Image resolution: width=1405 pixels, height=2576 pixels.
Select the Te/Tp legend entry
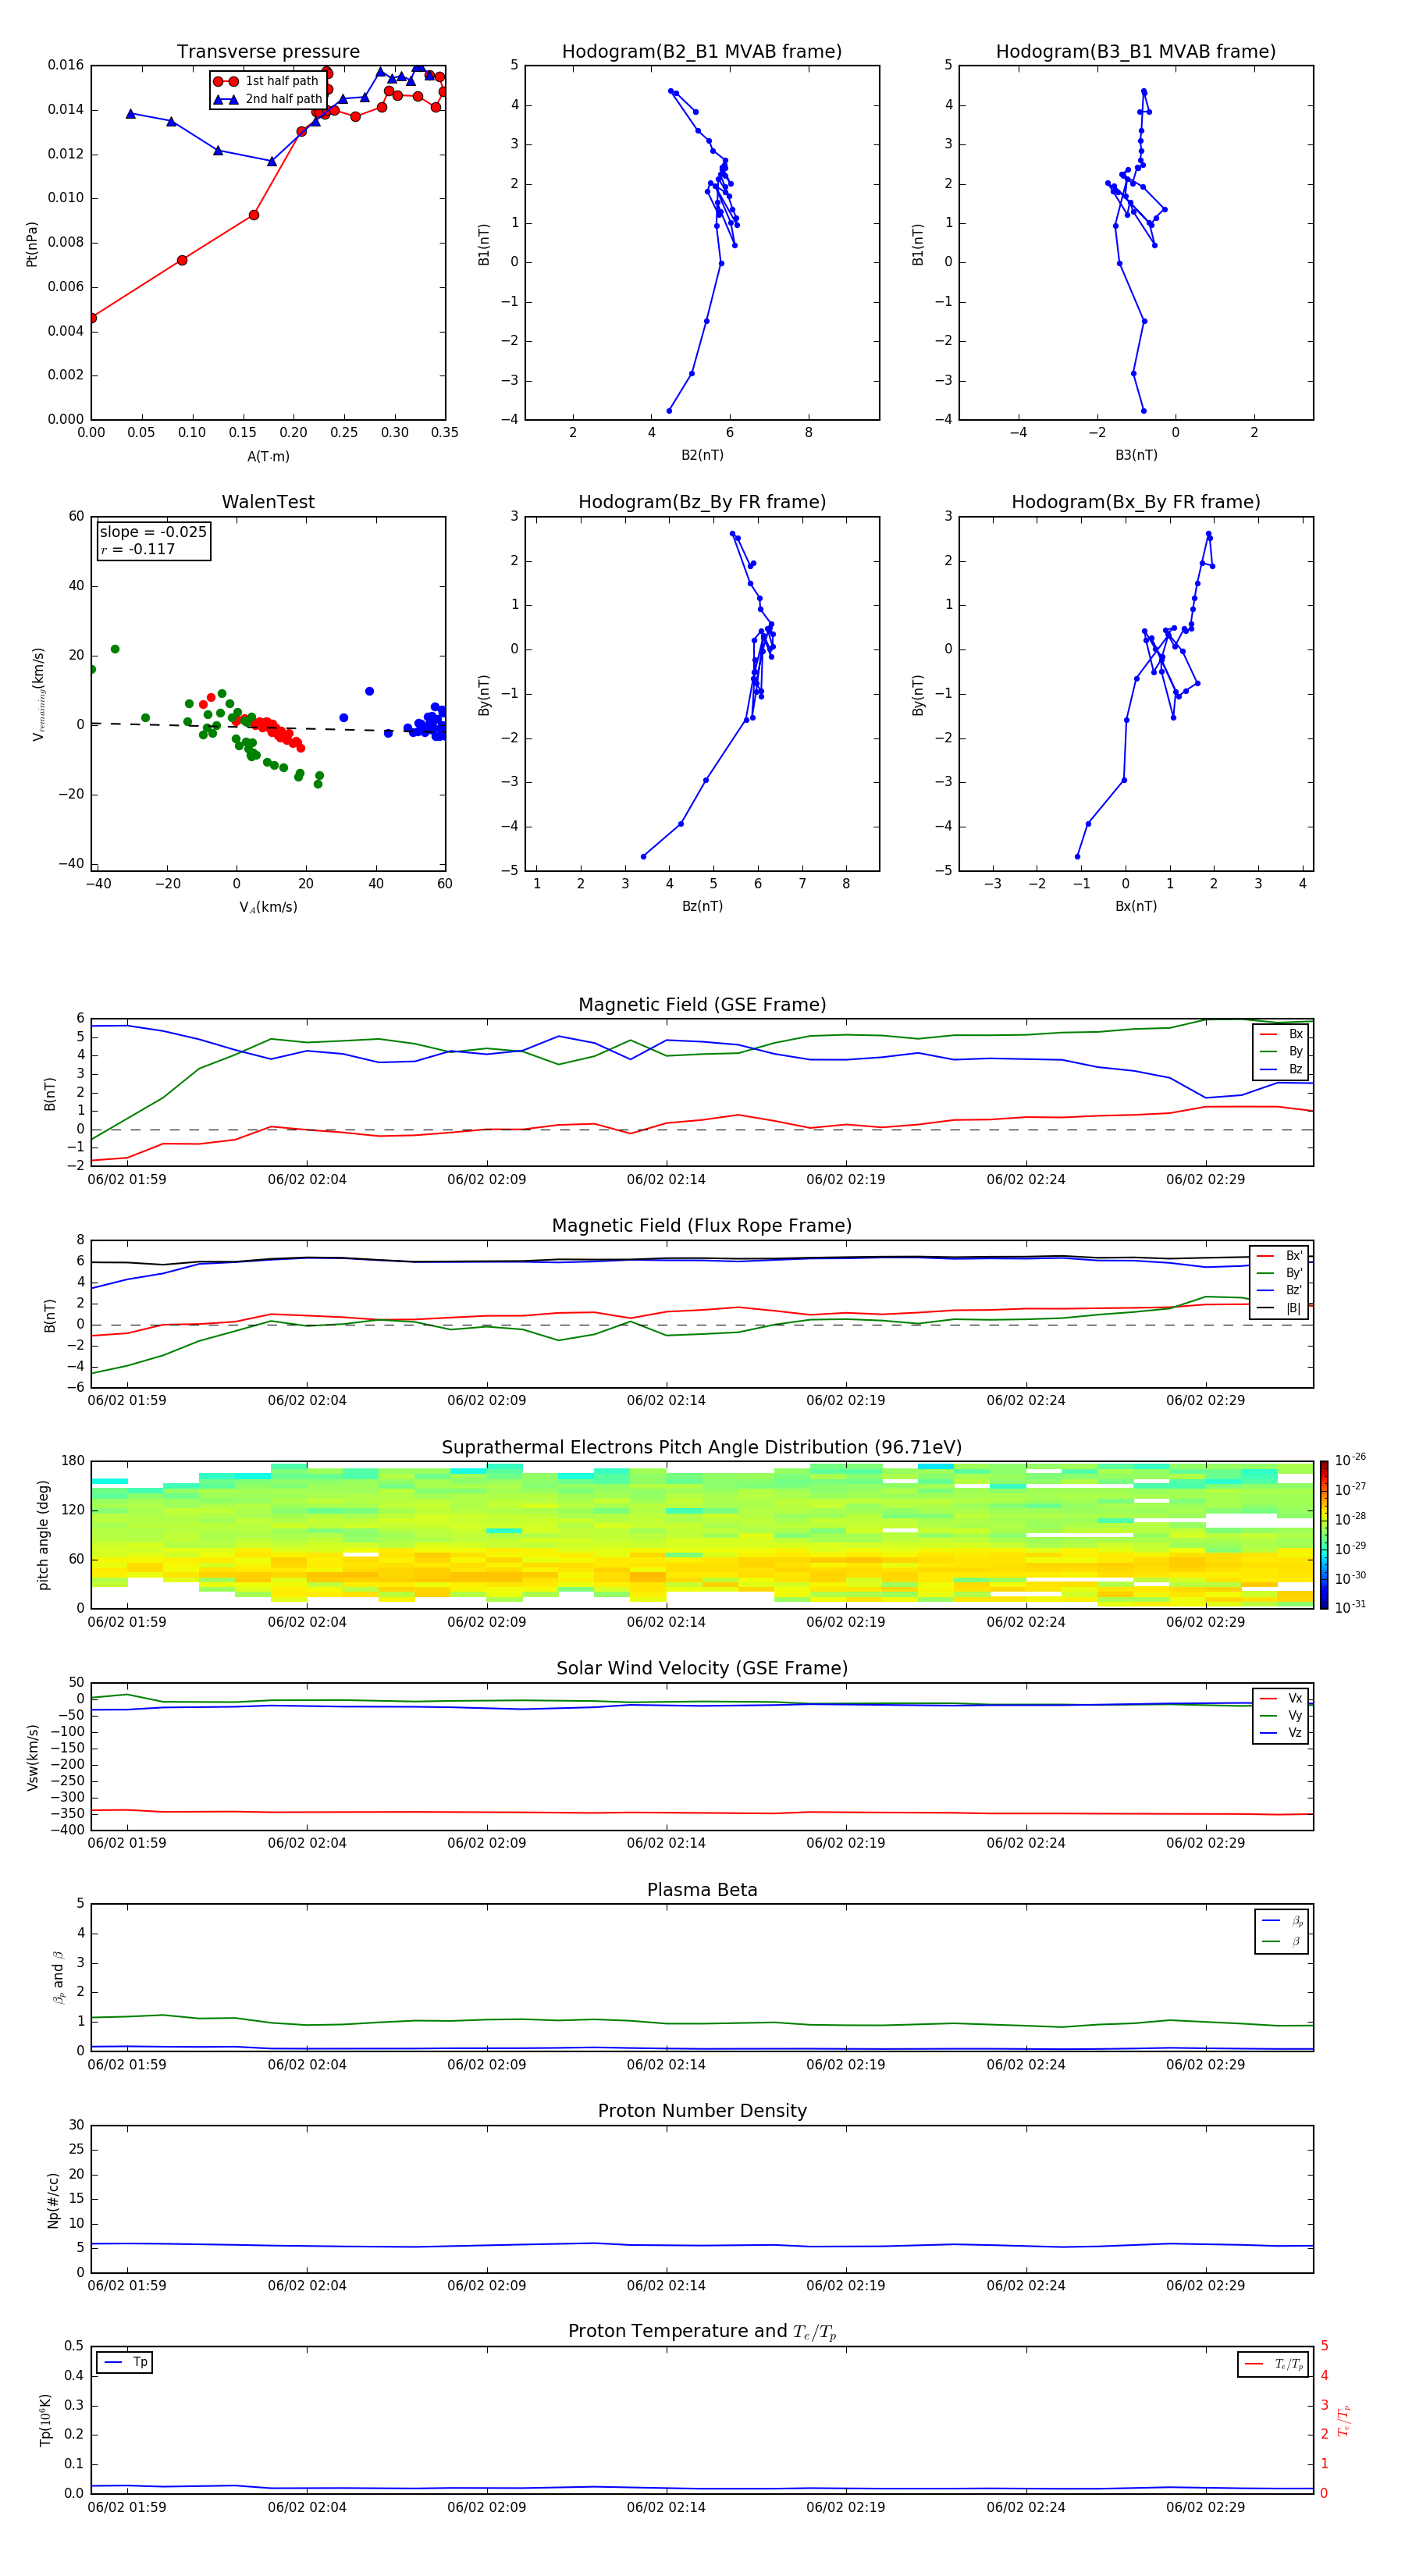coord(1275,2364)
